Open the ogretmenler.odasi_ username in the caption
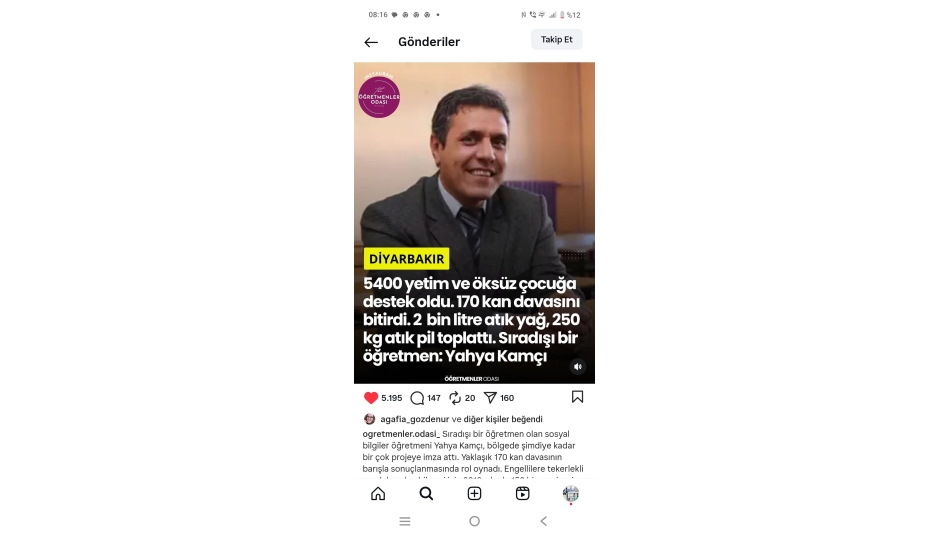Viewport: 950px width, 534px height. pyautogui.click(x=401, y=434)
